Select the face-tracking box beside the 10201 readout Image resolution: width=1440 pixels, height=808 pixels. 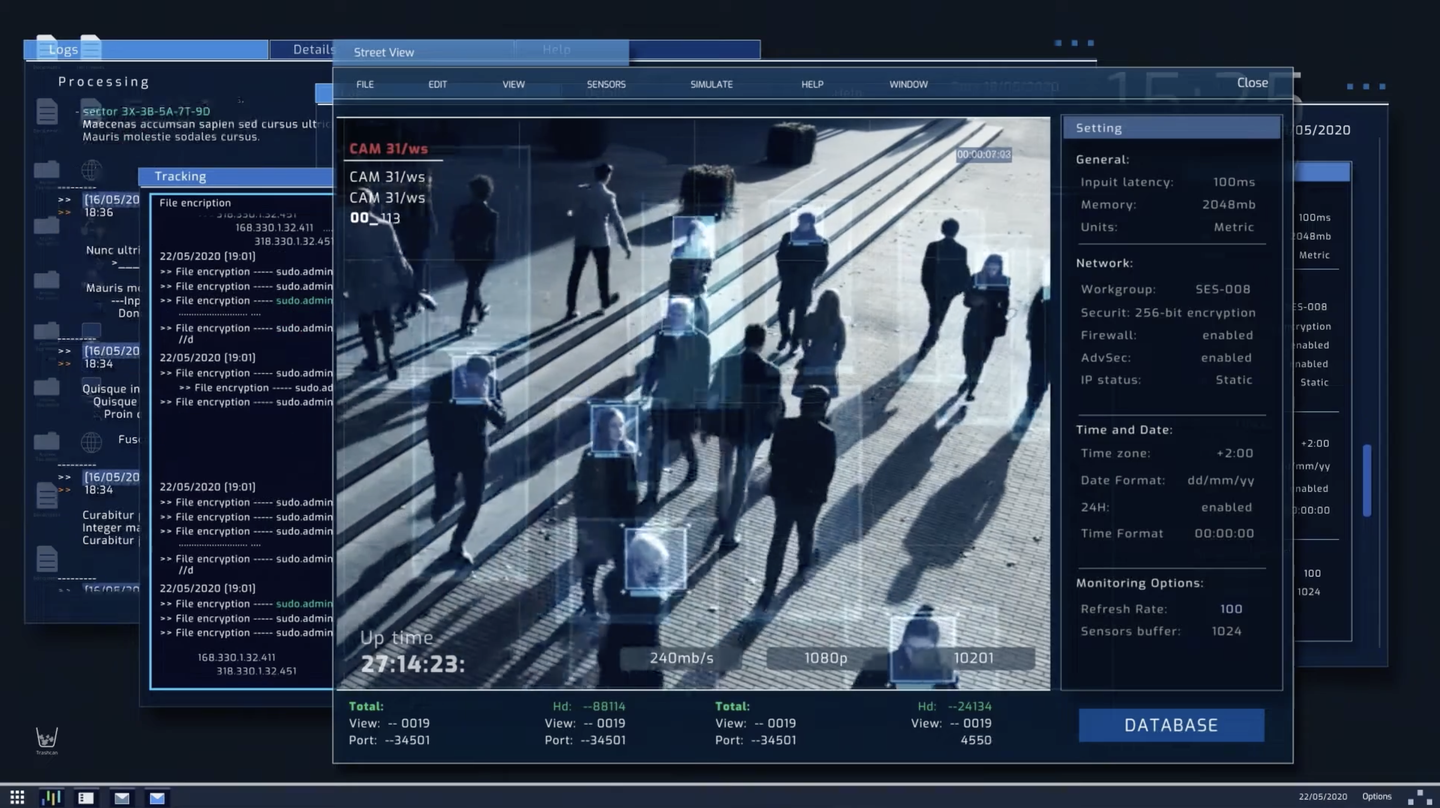pyautogui.click(x=922, y=649)
